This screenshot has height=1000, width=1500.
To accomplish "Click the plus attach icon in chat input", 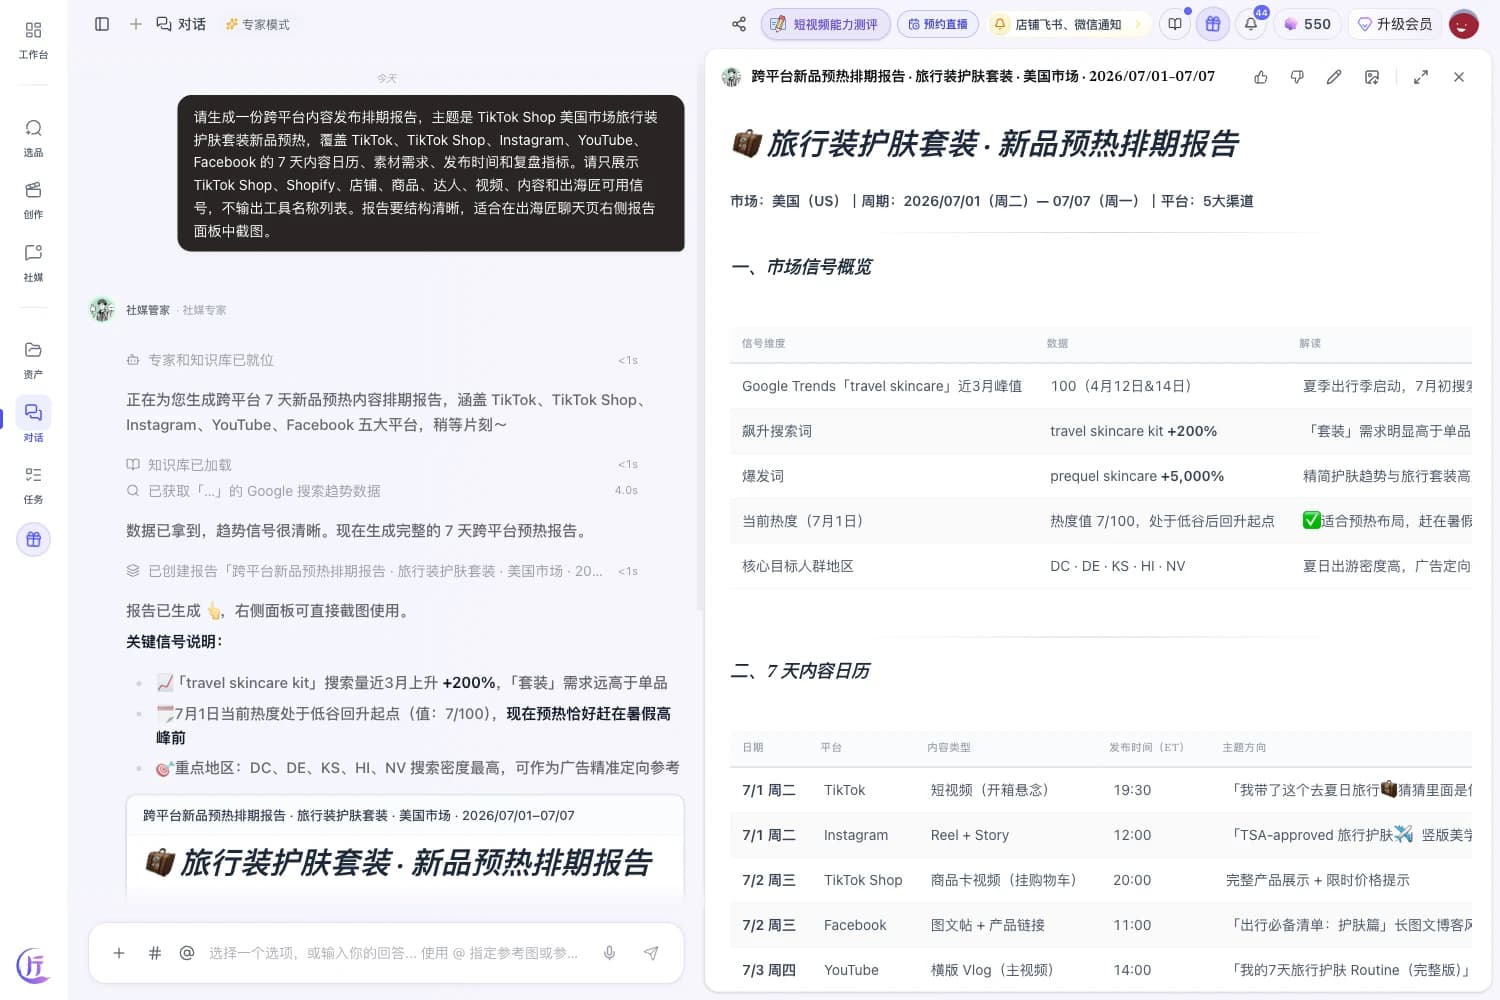I will pos(119,953).
